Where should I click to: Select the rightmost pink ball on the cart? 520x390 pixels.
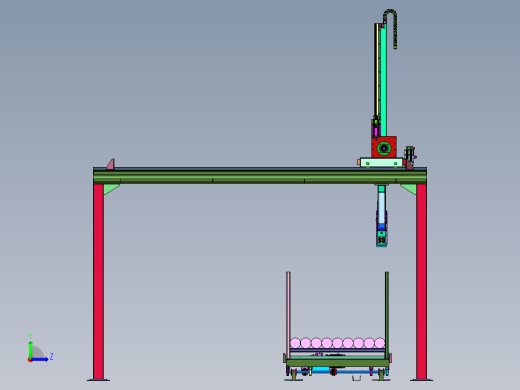(x=380, y=343)
